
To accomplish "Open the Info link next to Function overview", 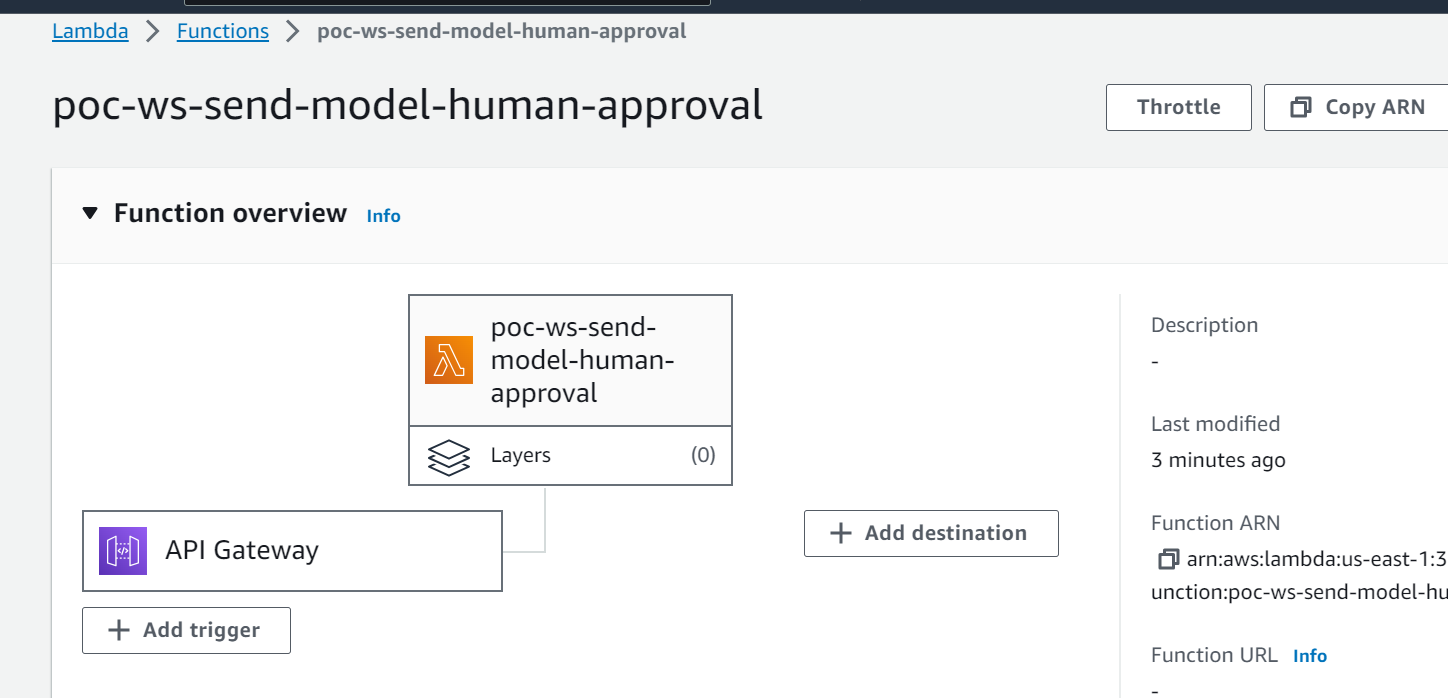I will click(383, 215).
